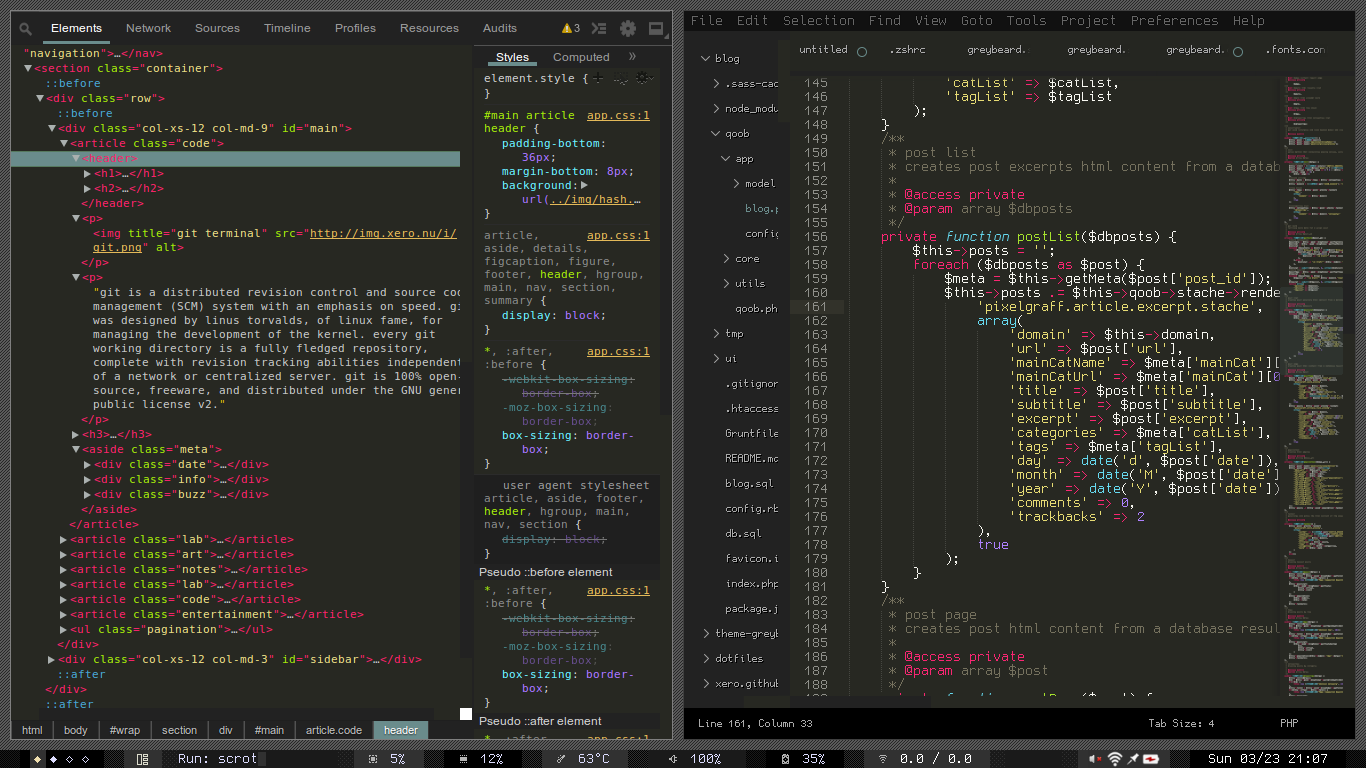
Task: Expand the ul class pagination node
Action: 64,630
